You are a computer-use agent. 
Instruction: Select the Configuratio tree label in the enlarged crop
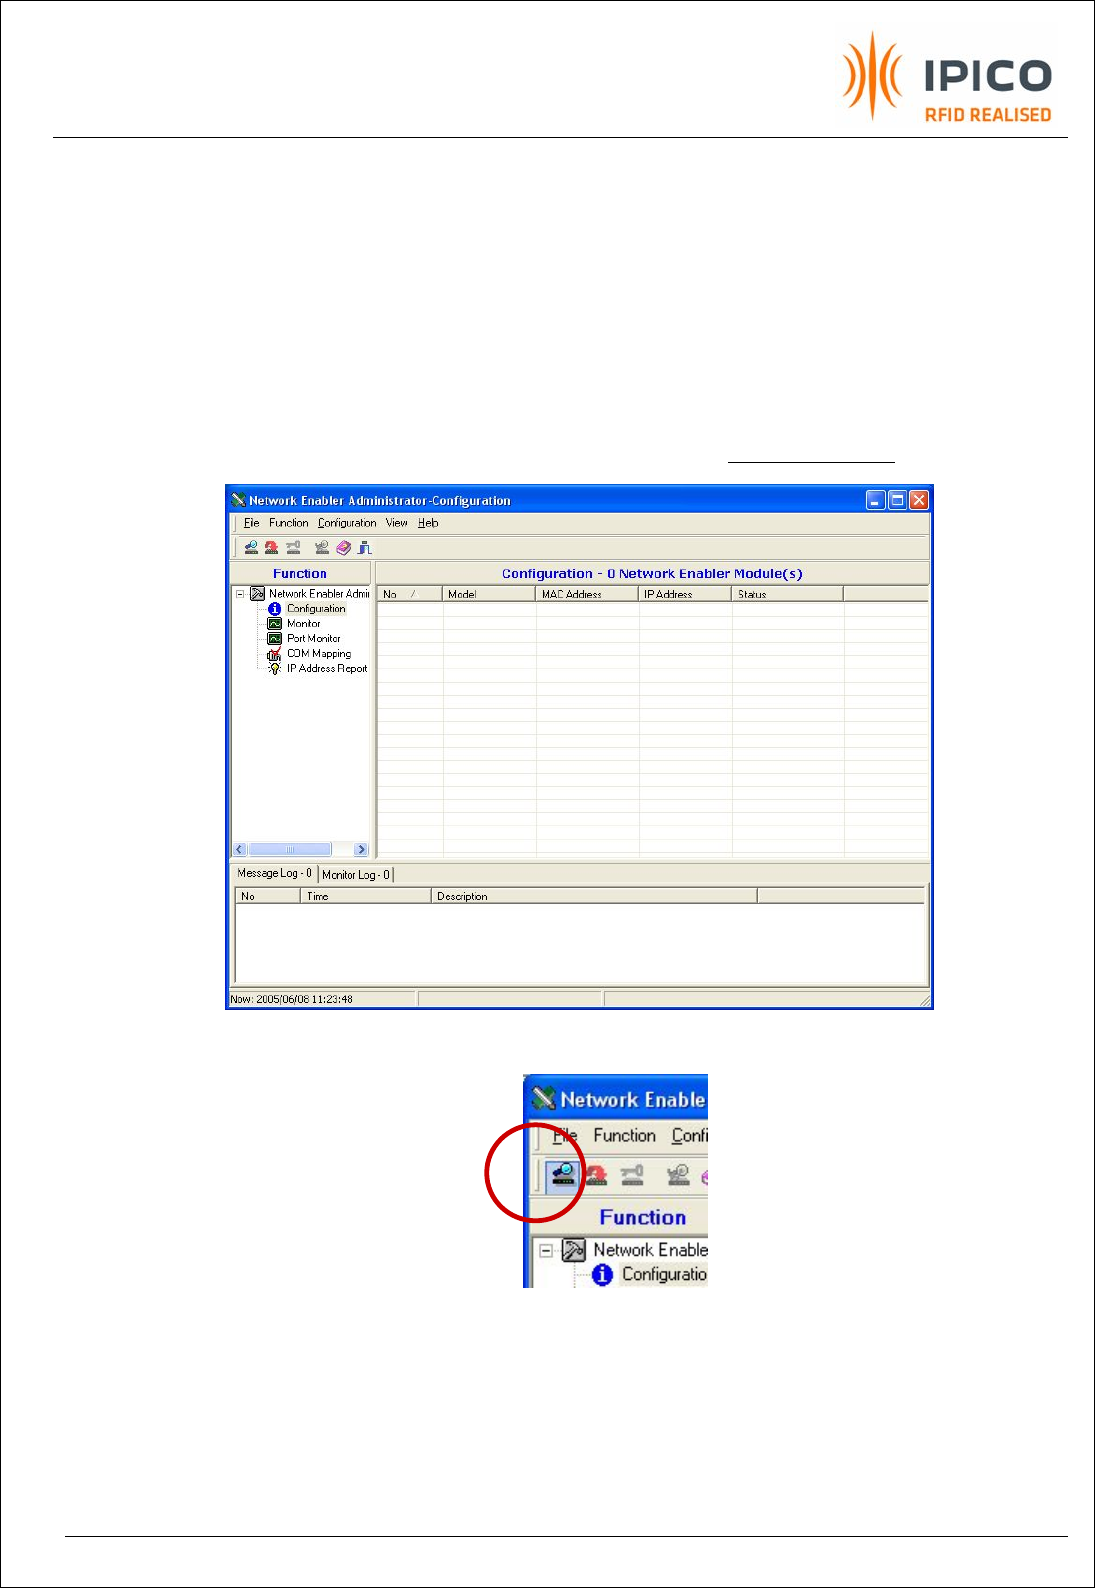(x=664, y=1274)
